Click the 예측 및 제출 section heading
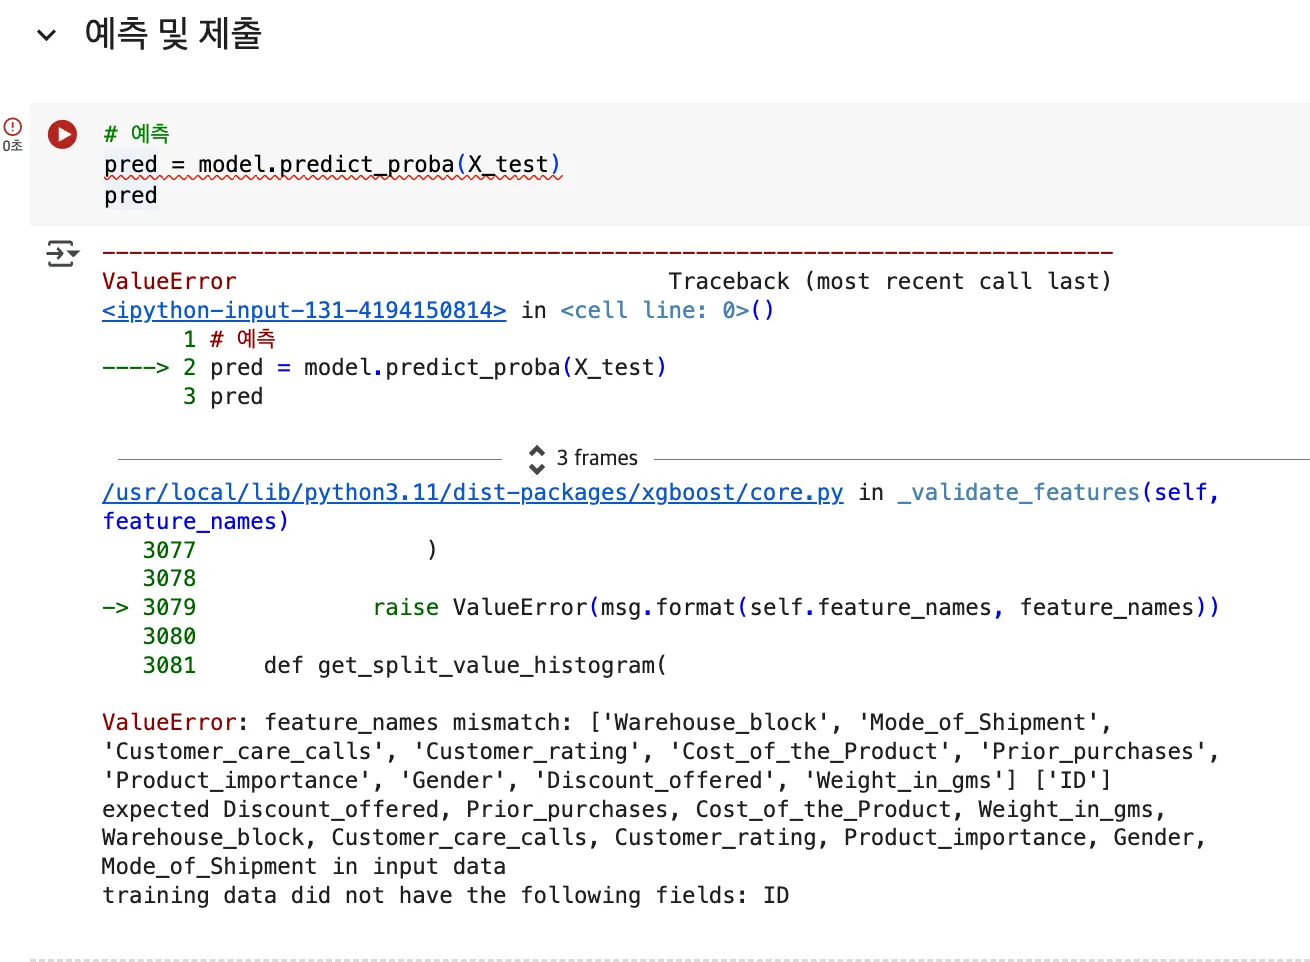 click(173, 34)
